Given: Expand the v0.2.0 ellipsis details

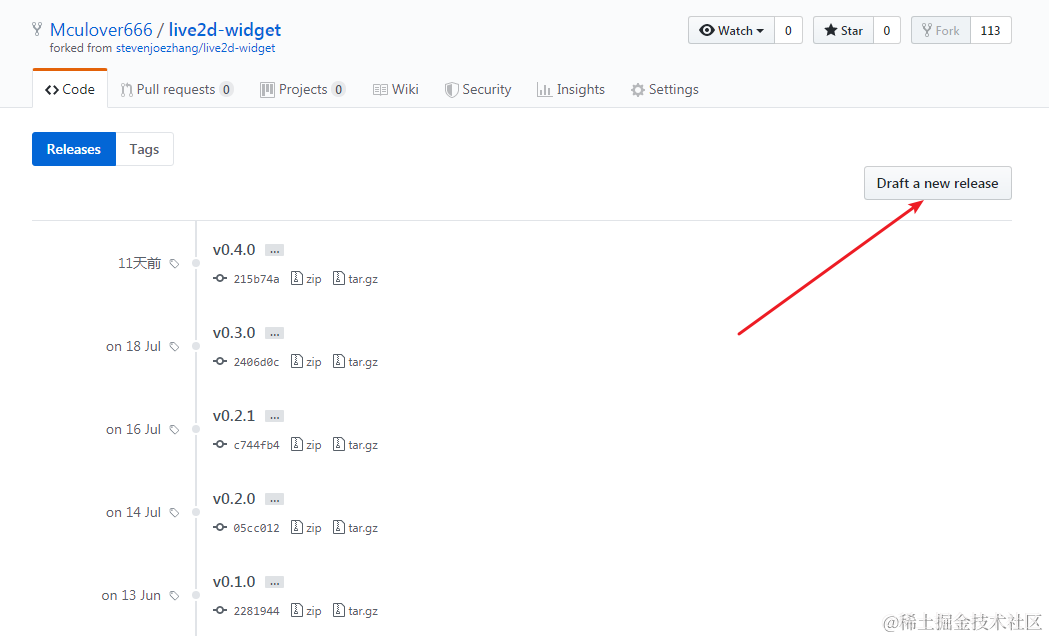Looking at the screenshot, I should coord(274,499).
